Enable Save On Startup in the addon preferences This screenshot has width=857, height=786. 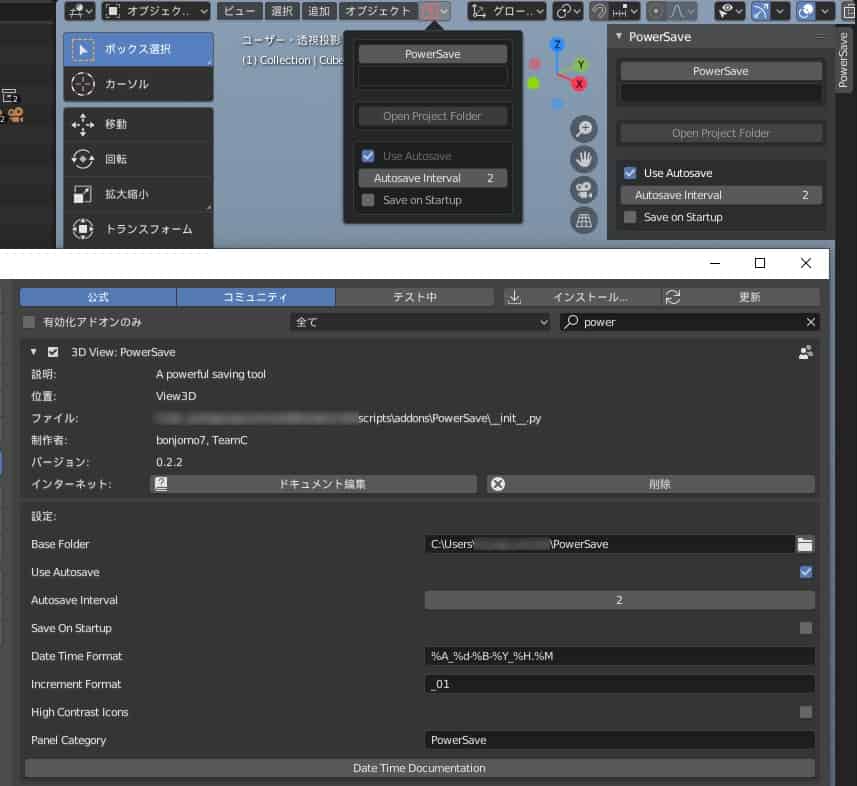click(806, 629)
